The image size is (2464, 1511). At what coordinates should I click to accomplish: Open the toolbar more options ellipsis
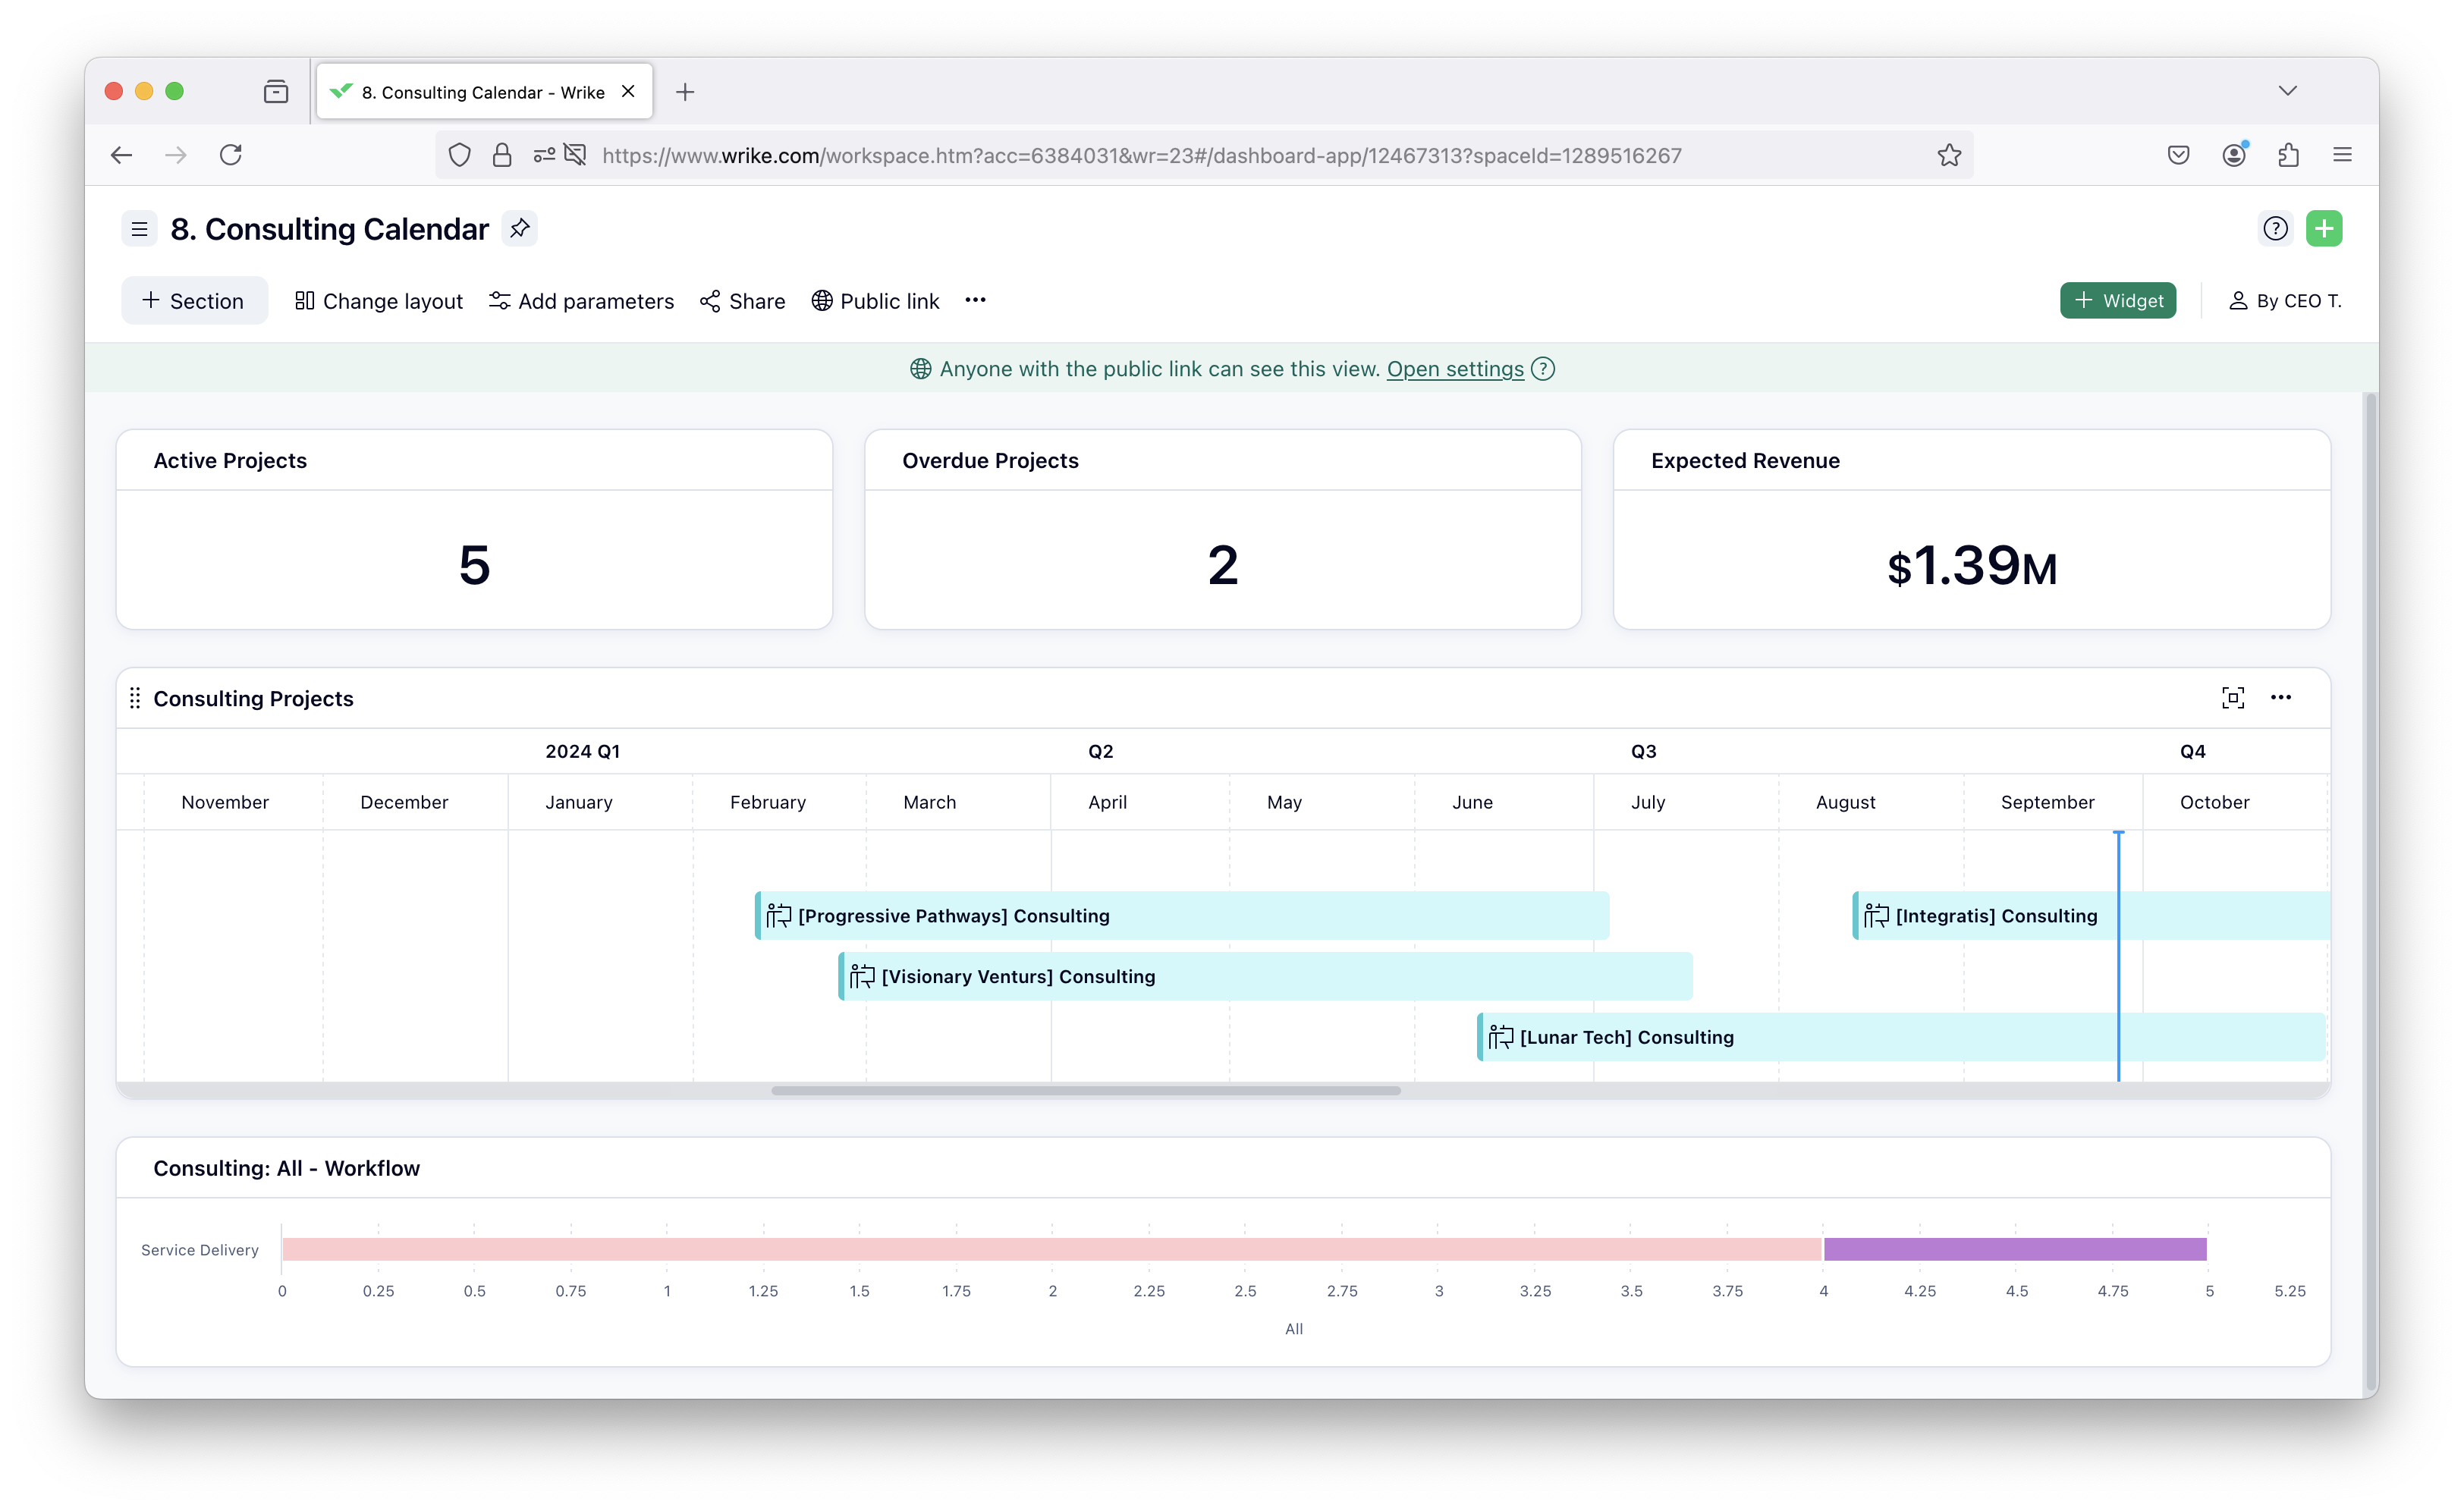pyautogui.click(x=975, y=300)
